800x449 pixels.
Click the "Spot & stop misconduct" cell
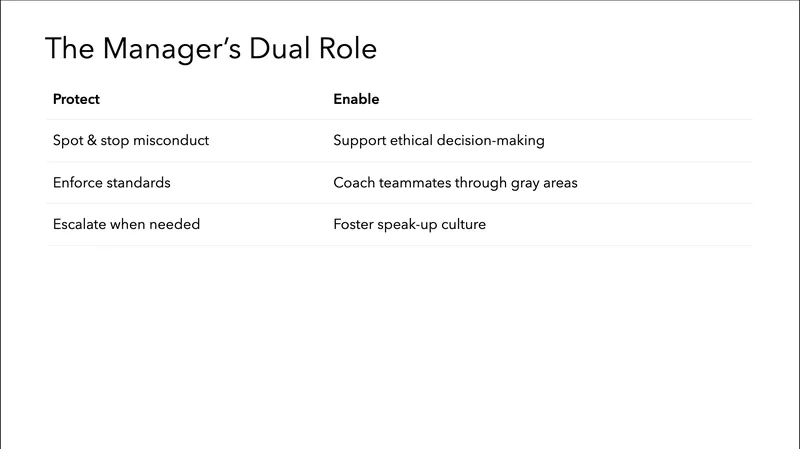(x=130, y=141)
